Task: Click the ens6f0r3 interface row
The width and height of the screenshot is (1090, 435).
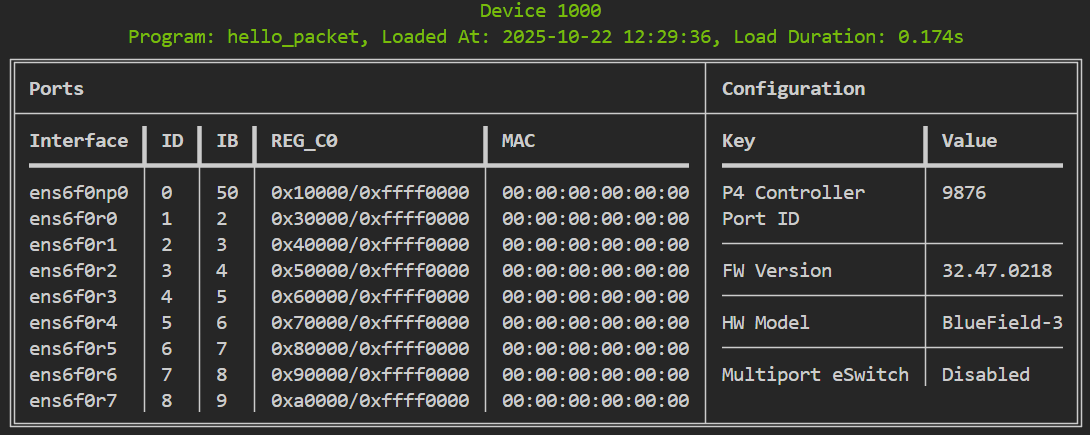Action: click(x=359, y=297)
